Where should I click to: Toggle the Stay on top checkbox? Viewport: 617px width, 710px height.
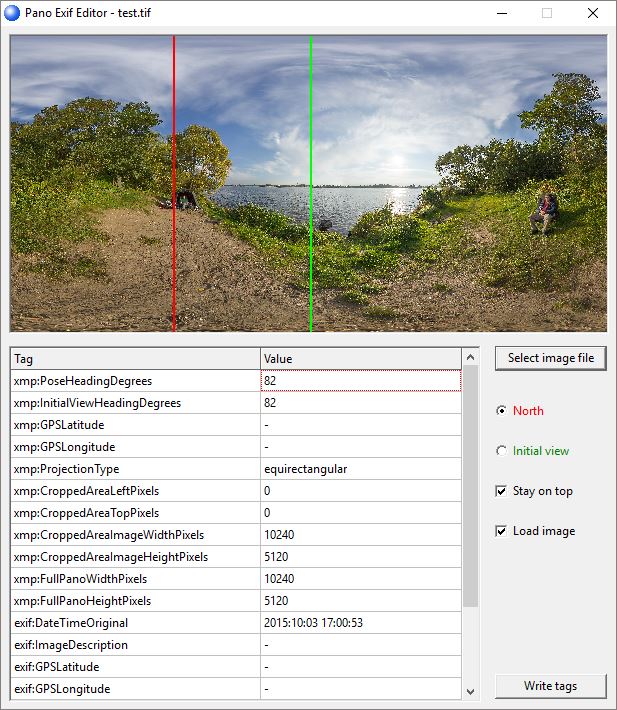(x=502, y=491)
